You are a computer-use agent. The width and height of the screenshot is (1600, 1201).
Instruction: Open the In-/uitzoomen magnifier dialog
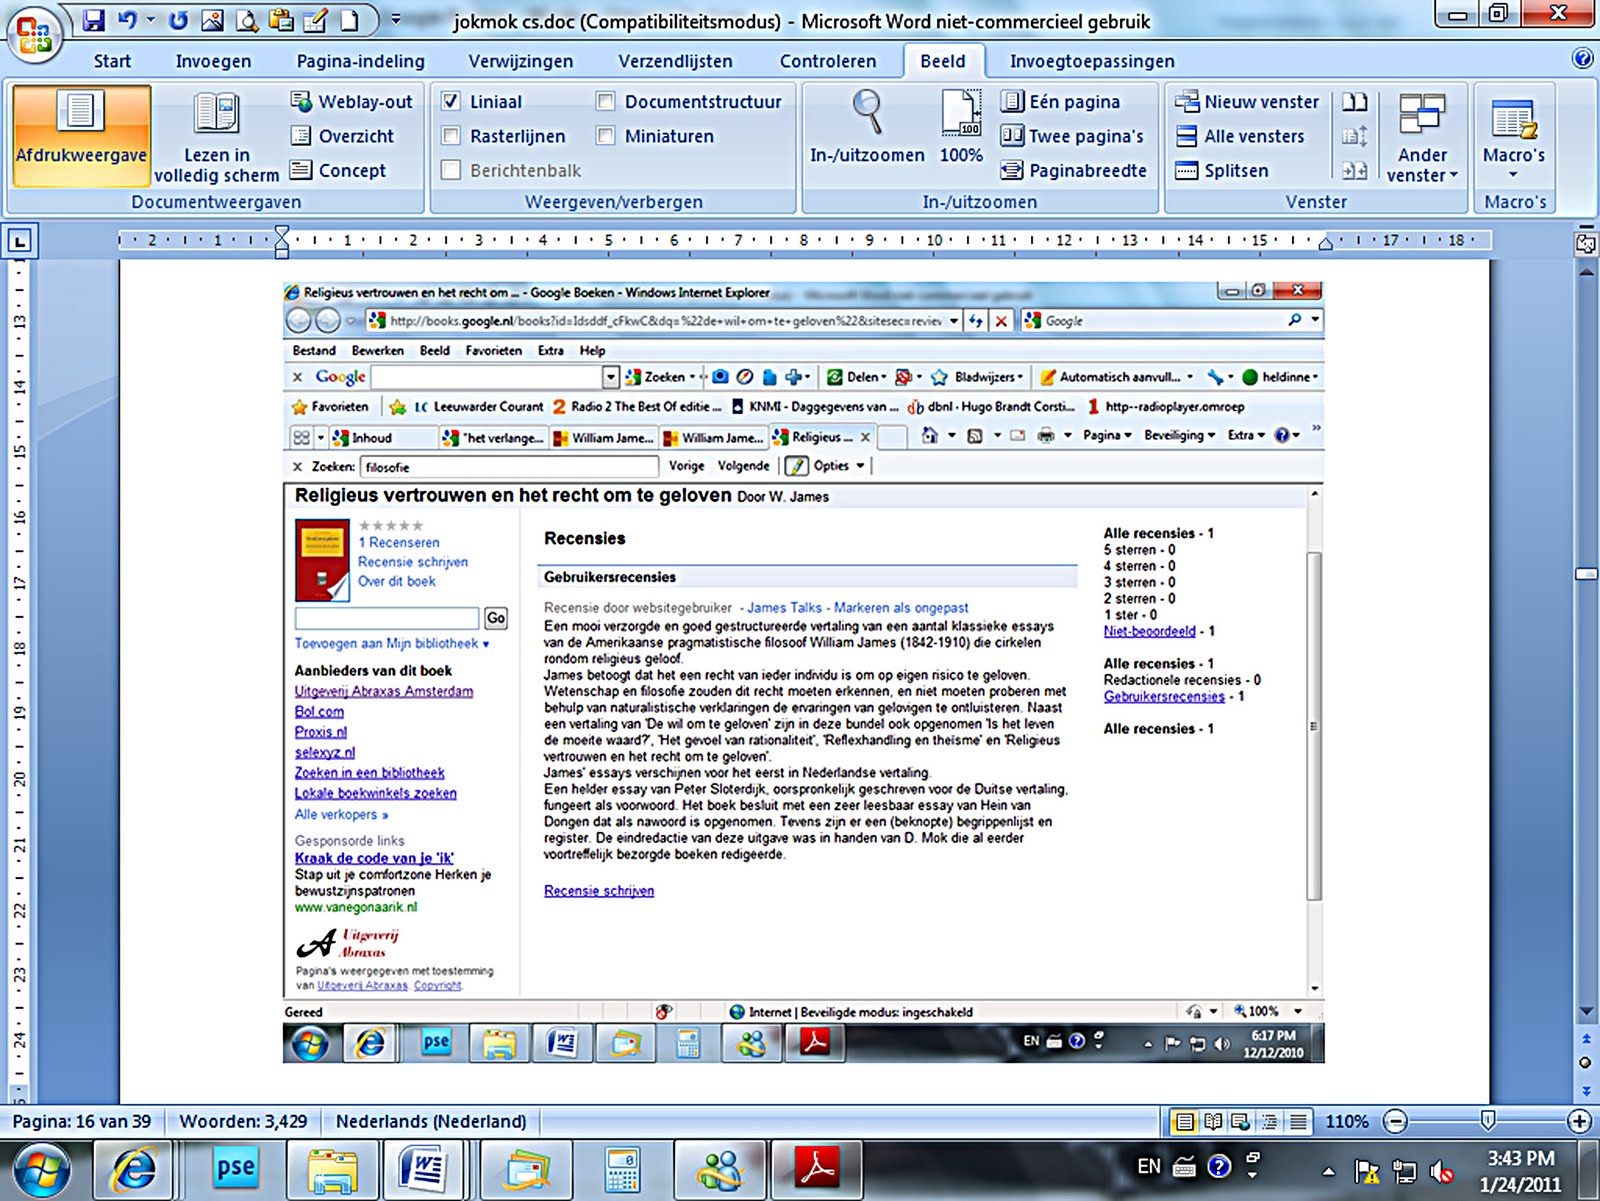[867, 128]
